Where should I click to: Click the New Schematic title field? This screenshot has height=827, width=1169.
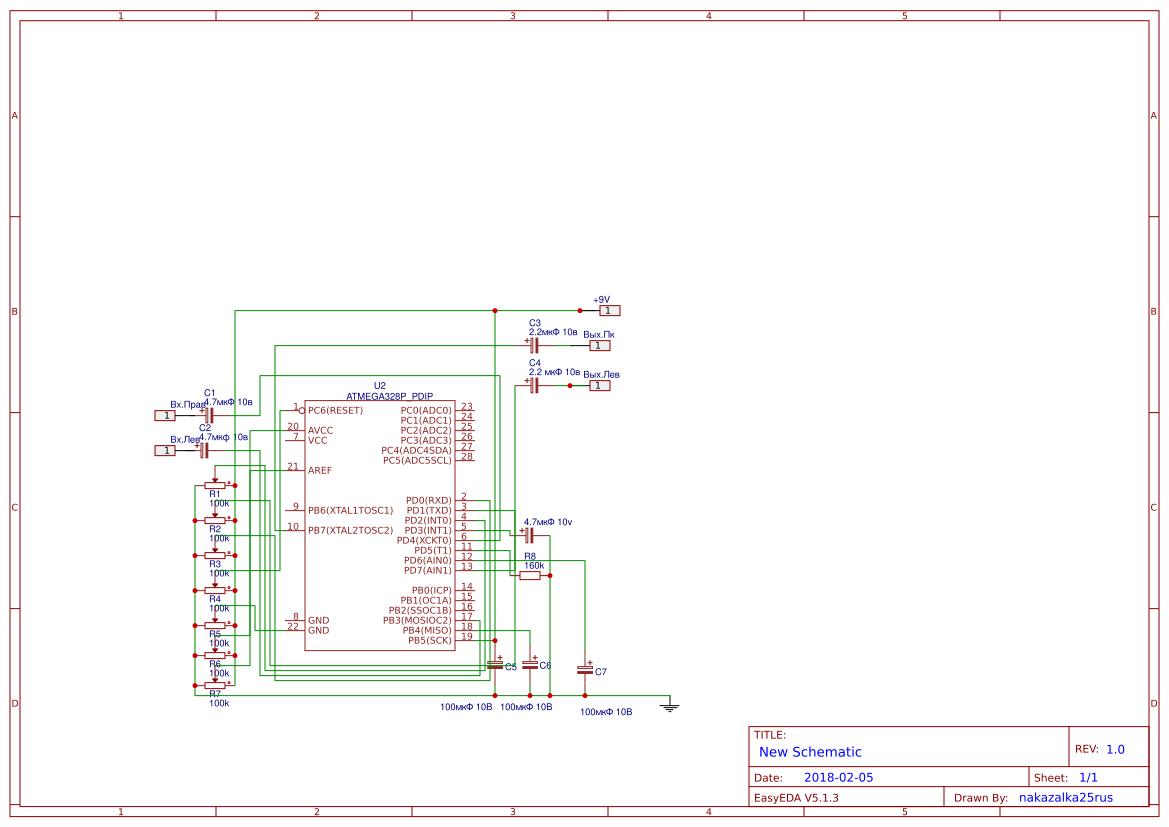pyautogui.click(x=810, y=752)
